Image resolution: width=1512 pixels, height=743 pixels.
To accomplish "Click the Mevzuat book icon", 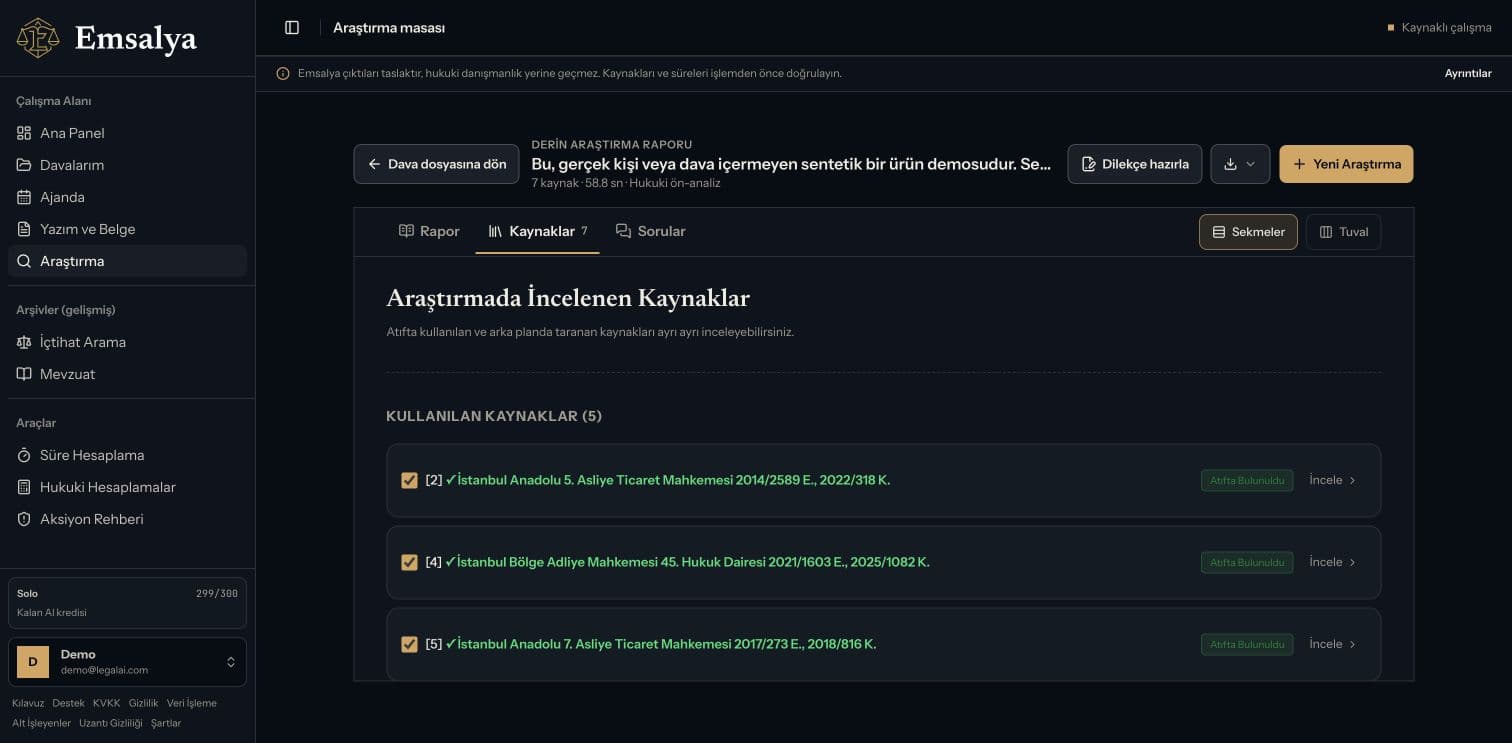I will pyautogui.click(x=24, y=374).
